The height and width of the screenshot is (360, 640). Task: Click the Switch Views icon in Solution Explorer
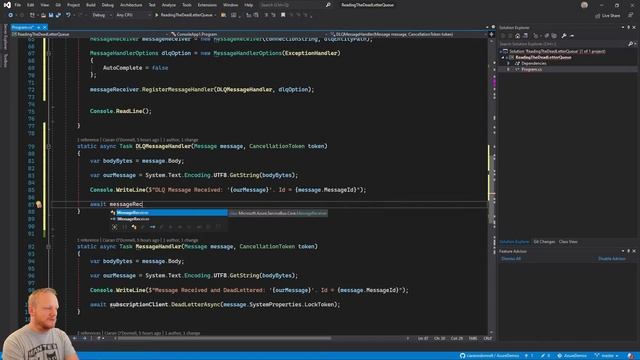[x=525, y=36]
